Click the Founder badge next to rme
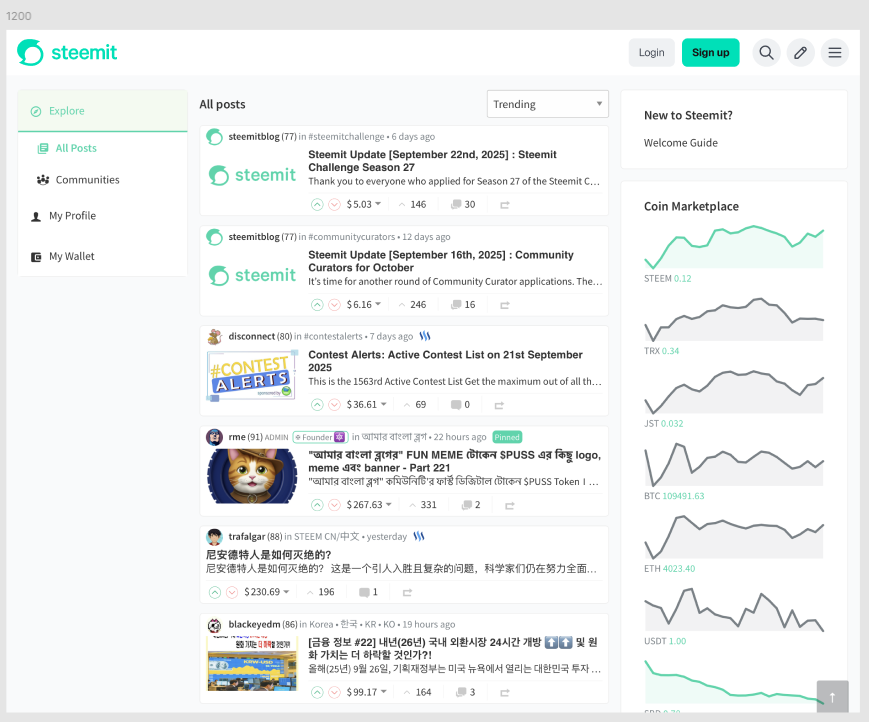This screenshot has width=869, height=722. (x=320, y=437)
